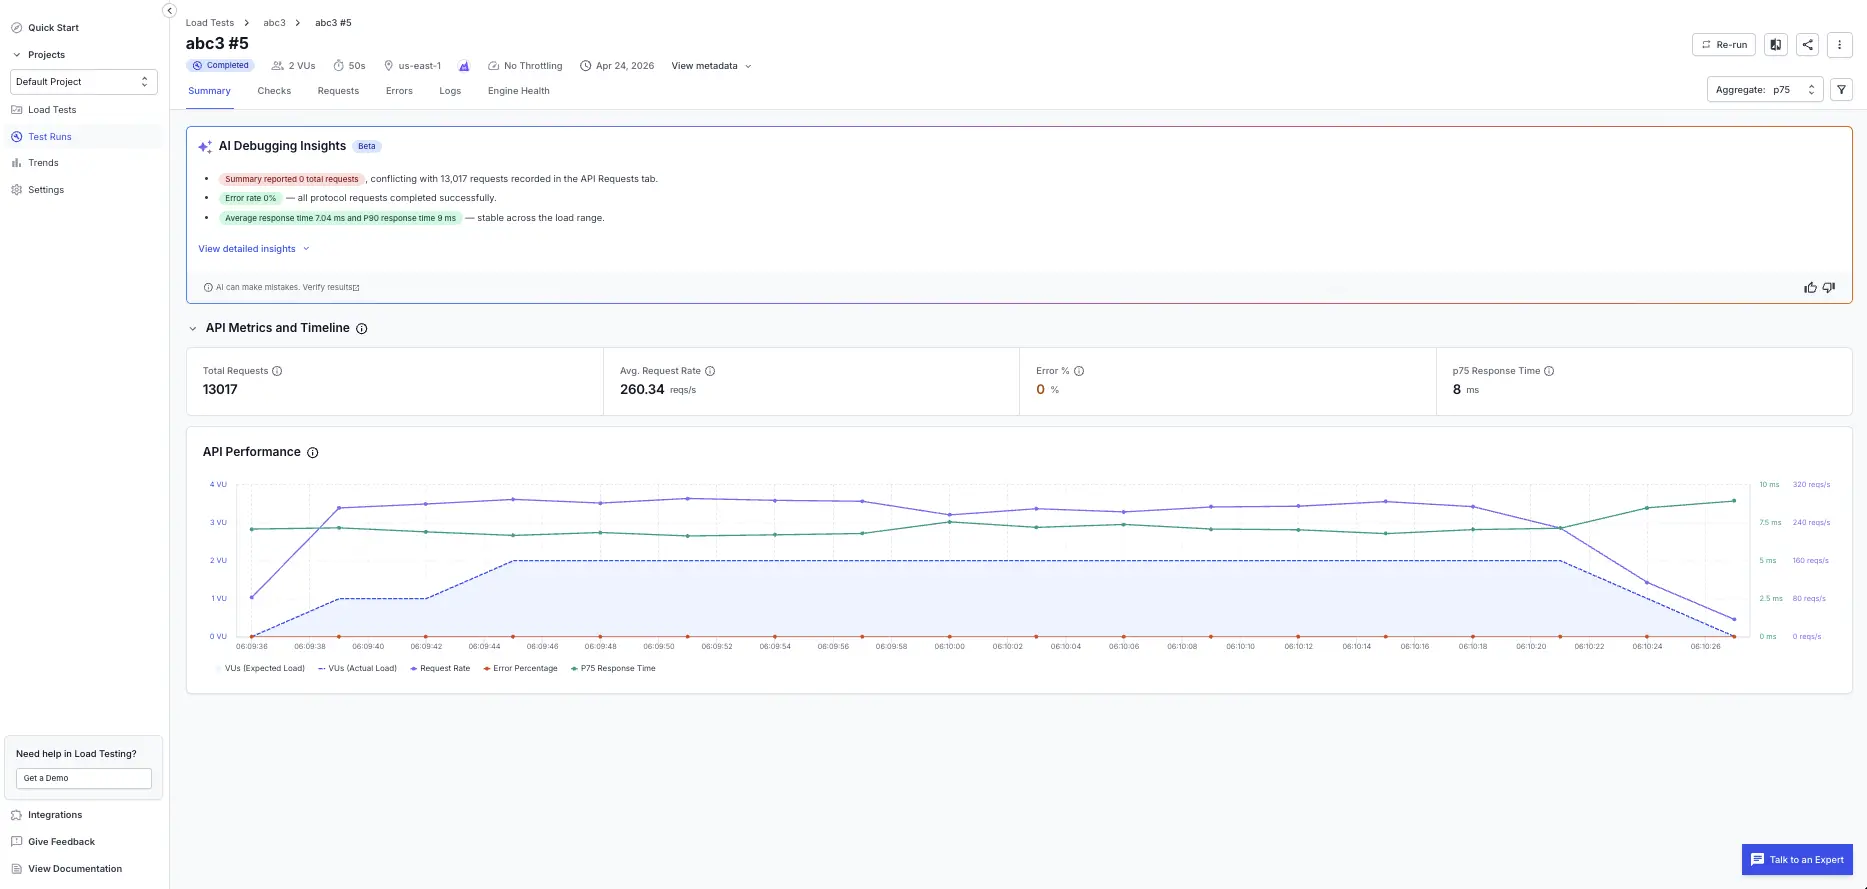Click the Re-run button
The width and height of the screenshot is (1867, 889).
pos(1724,44)
